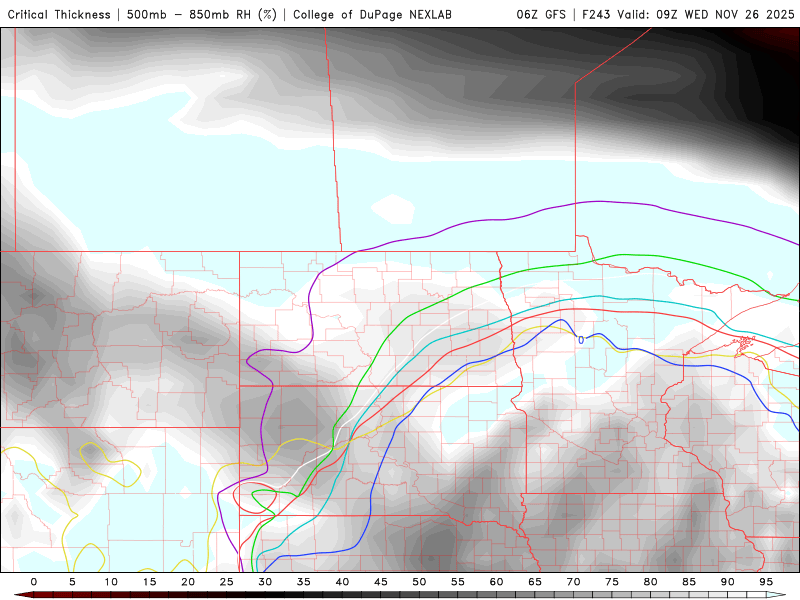Click the "70" value on the color scale

[x=573, y=582]
